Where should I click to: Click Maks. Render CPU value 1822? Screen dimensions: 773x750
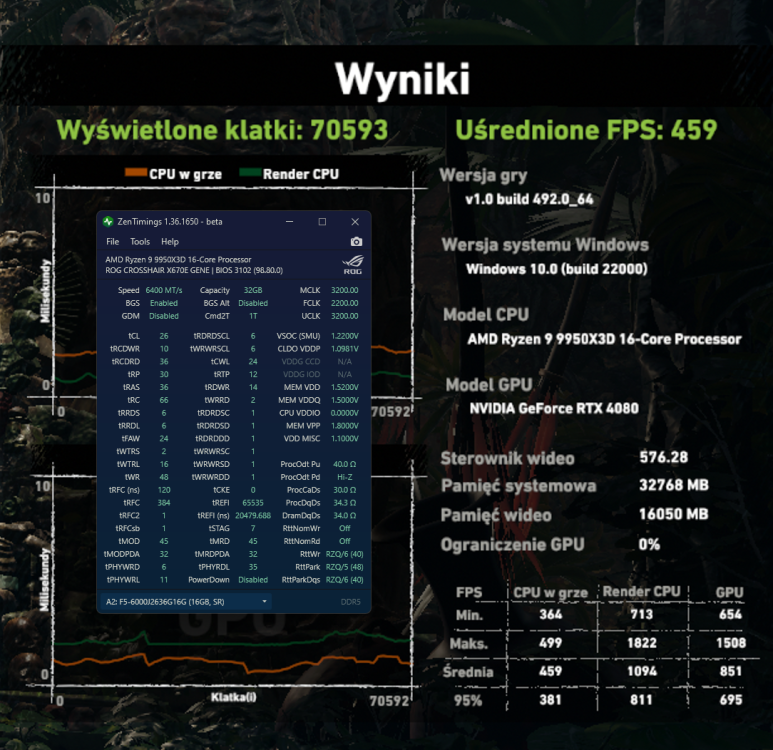[641, 643]
